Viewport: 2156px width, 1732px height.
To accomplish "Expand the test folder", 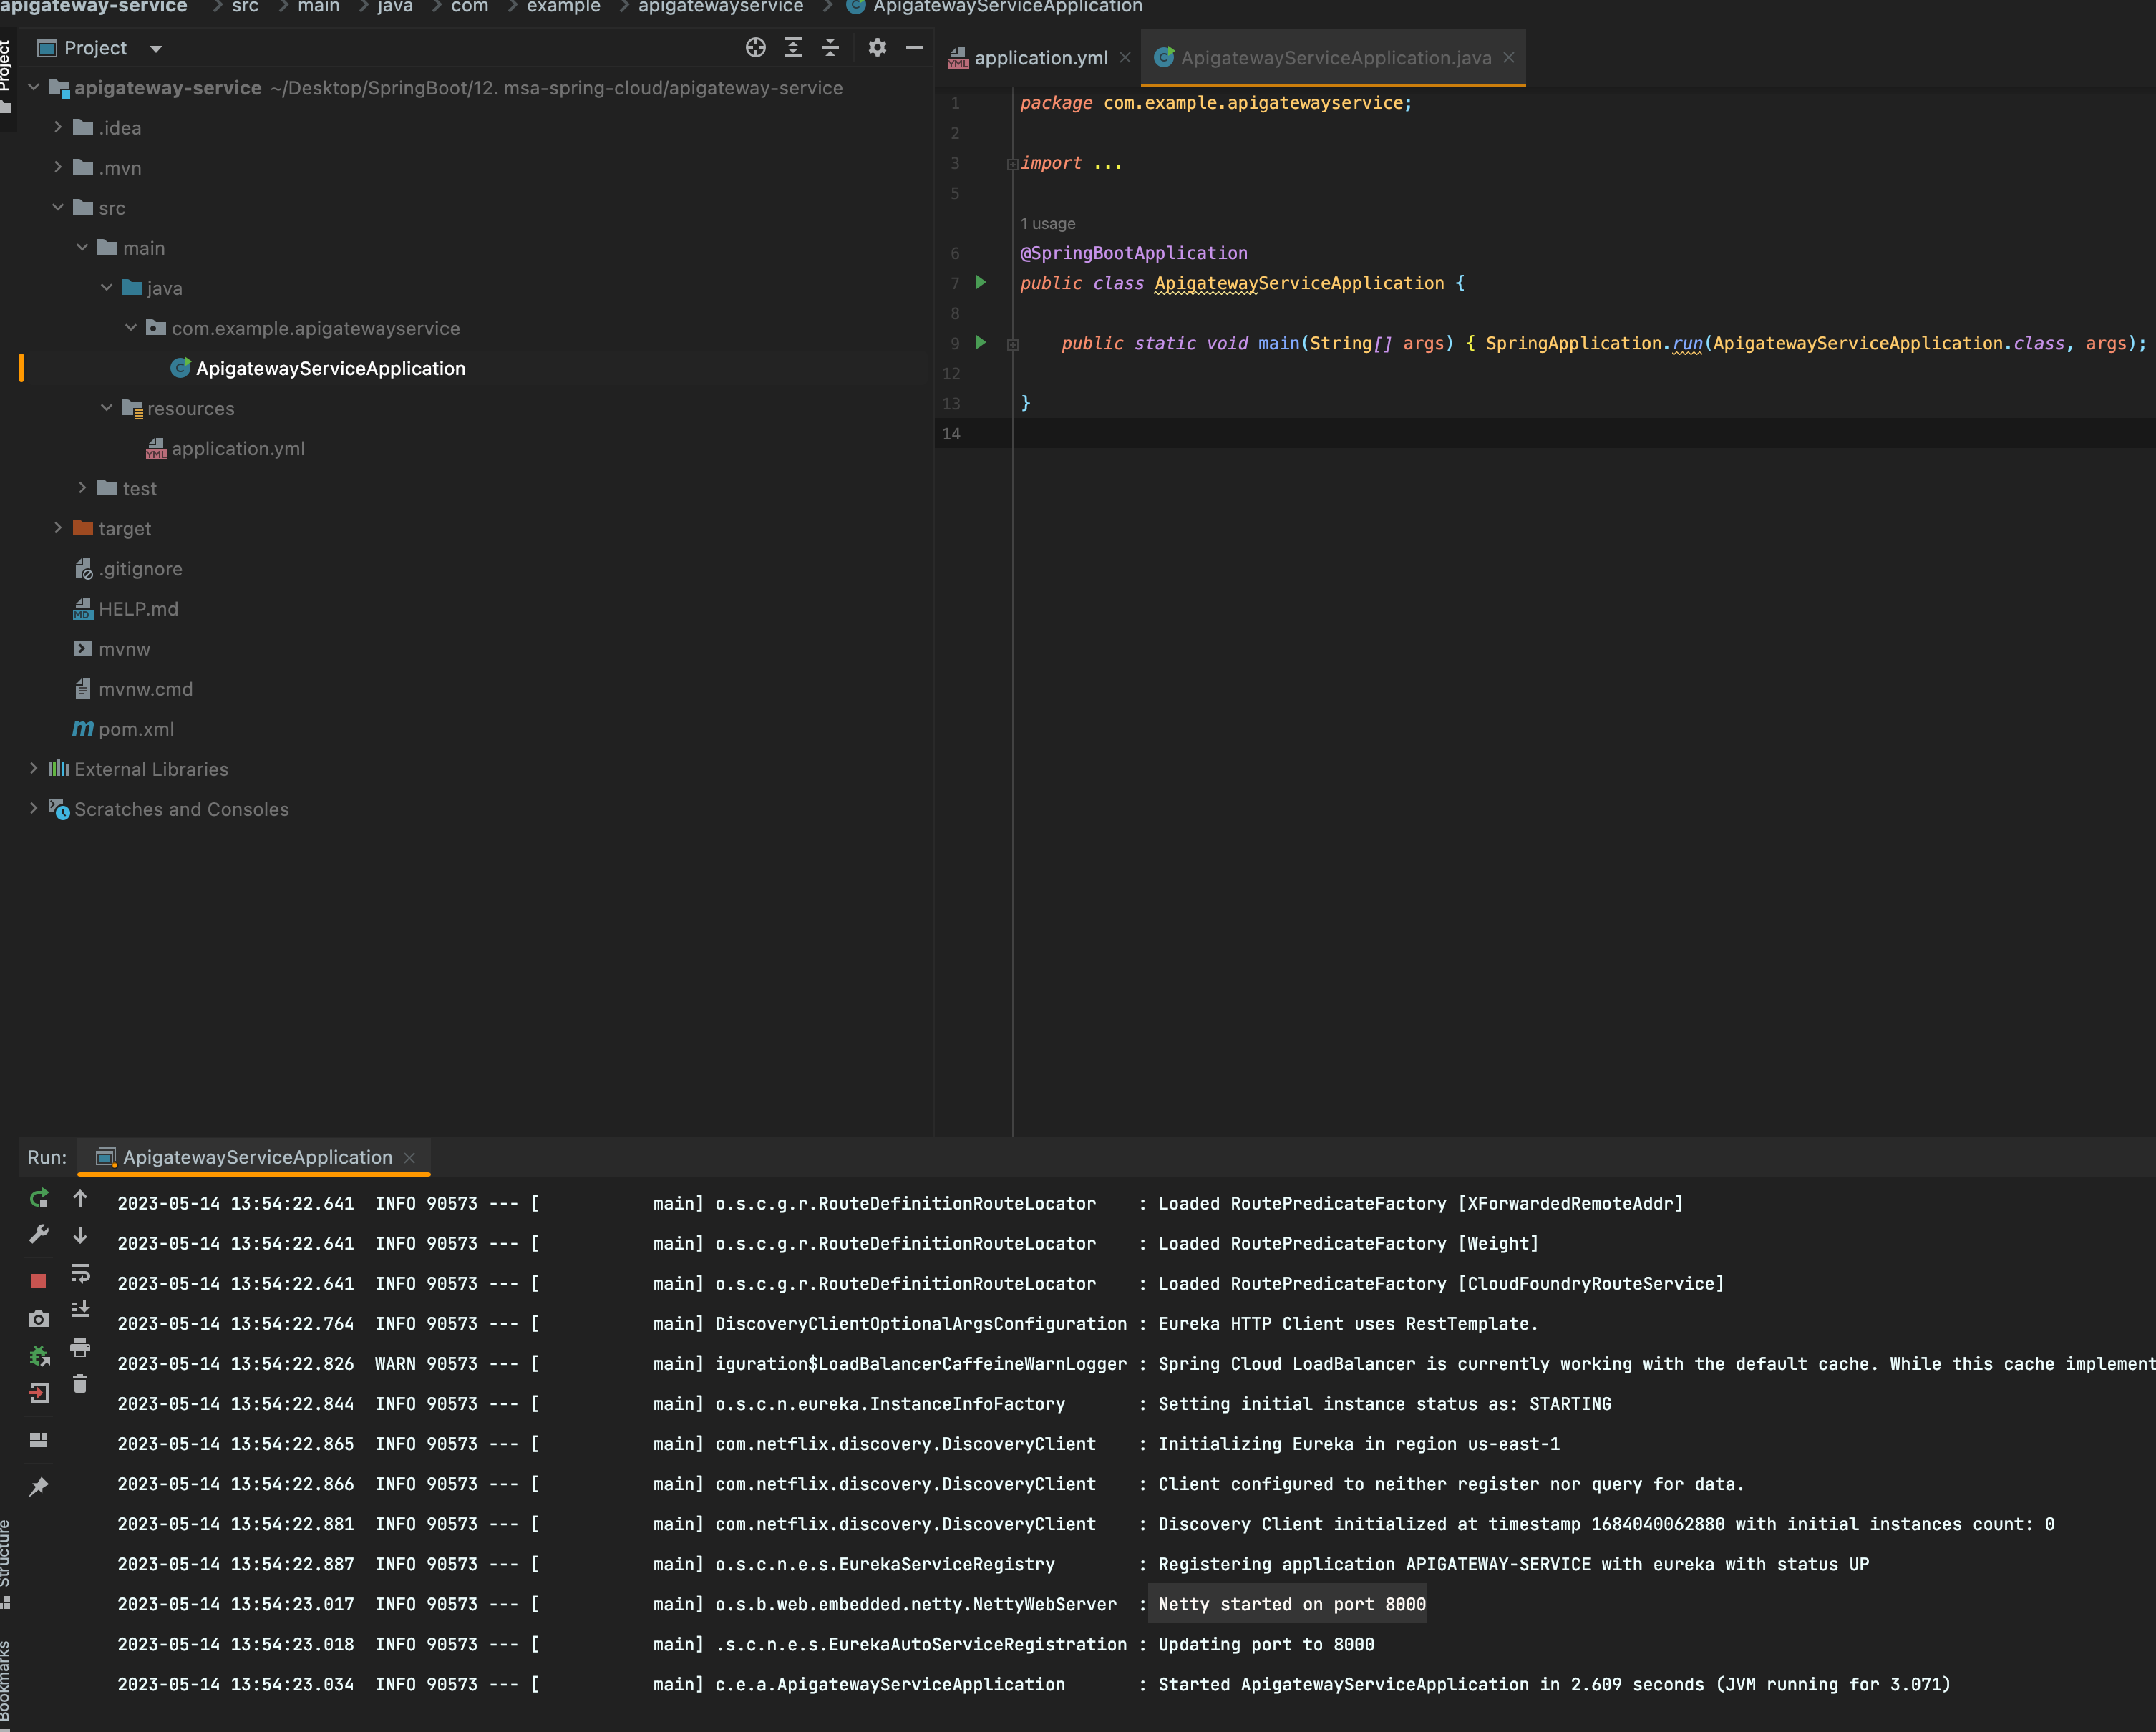I will [x=82, y=488].
